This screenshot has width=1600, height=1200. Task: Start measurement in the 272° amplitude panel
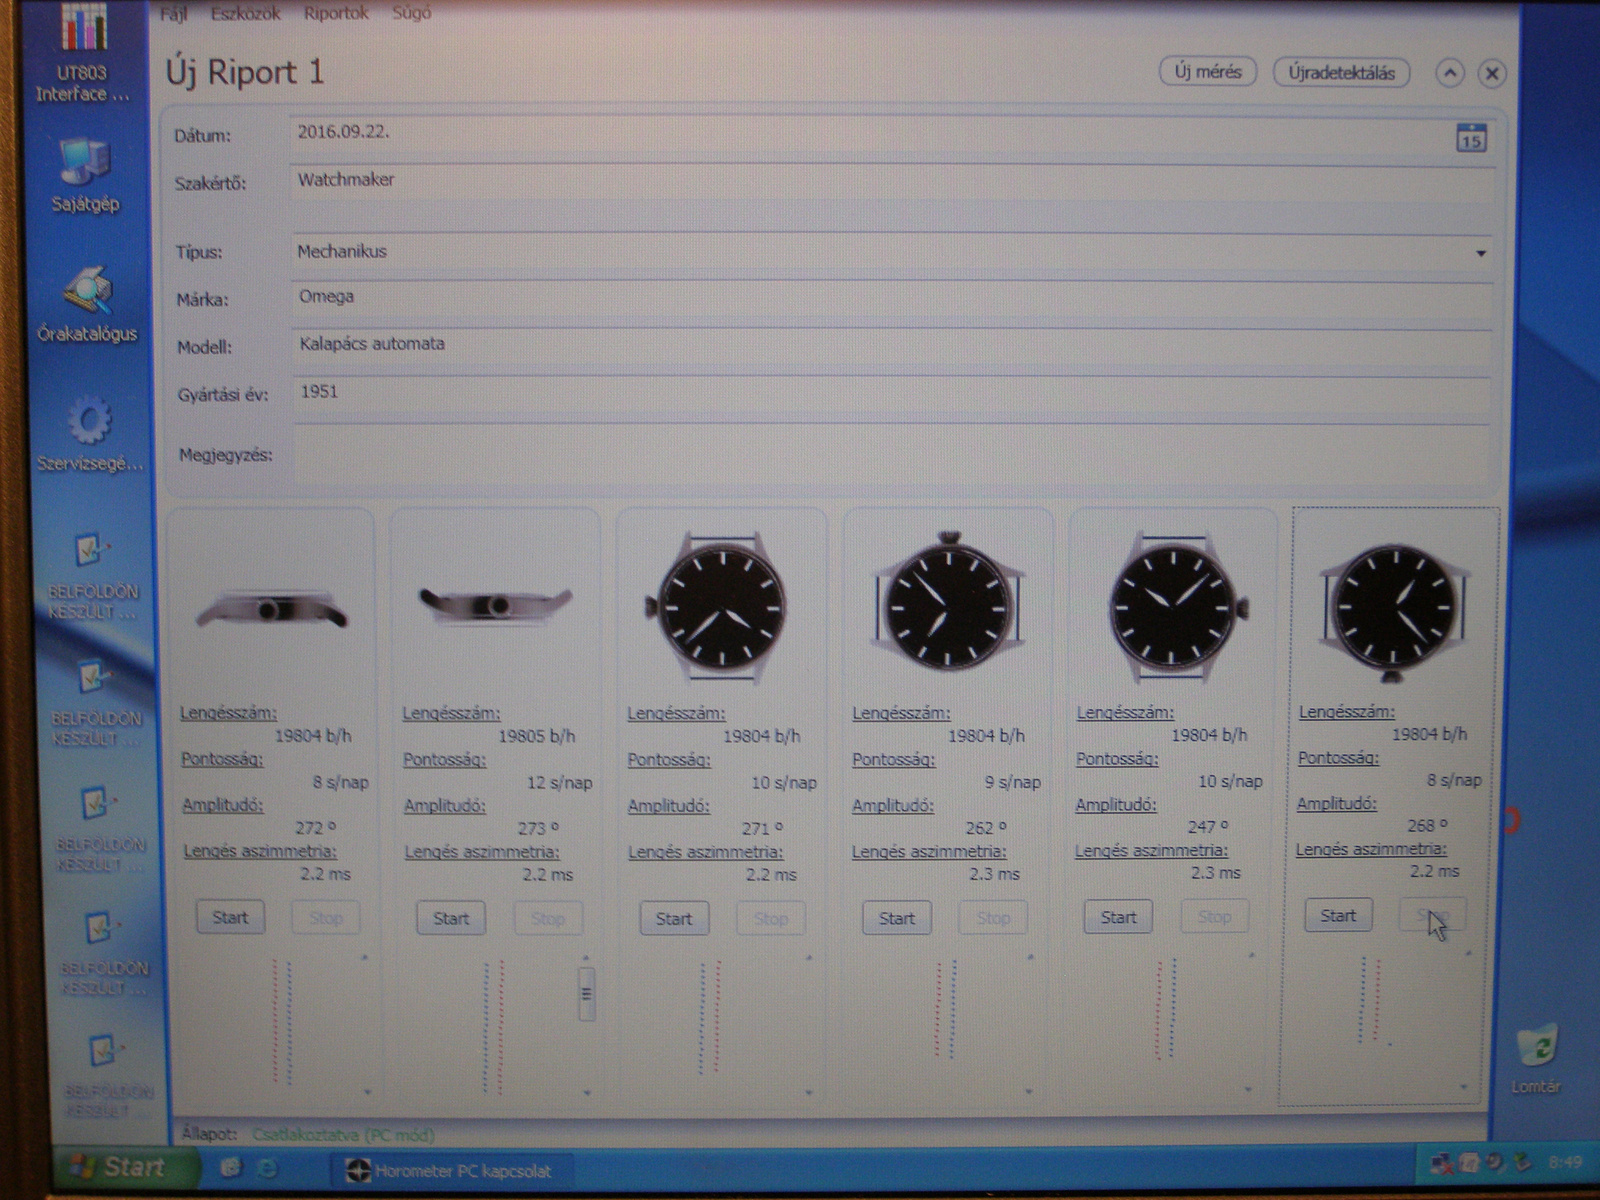click(x=230, y=917)
